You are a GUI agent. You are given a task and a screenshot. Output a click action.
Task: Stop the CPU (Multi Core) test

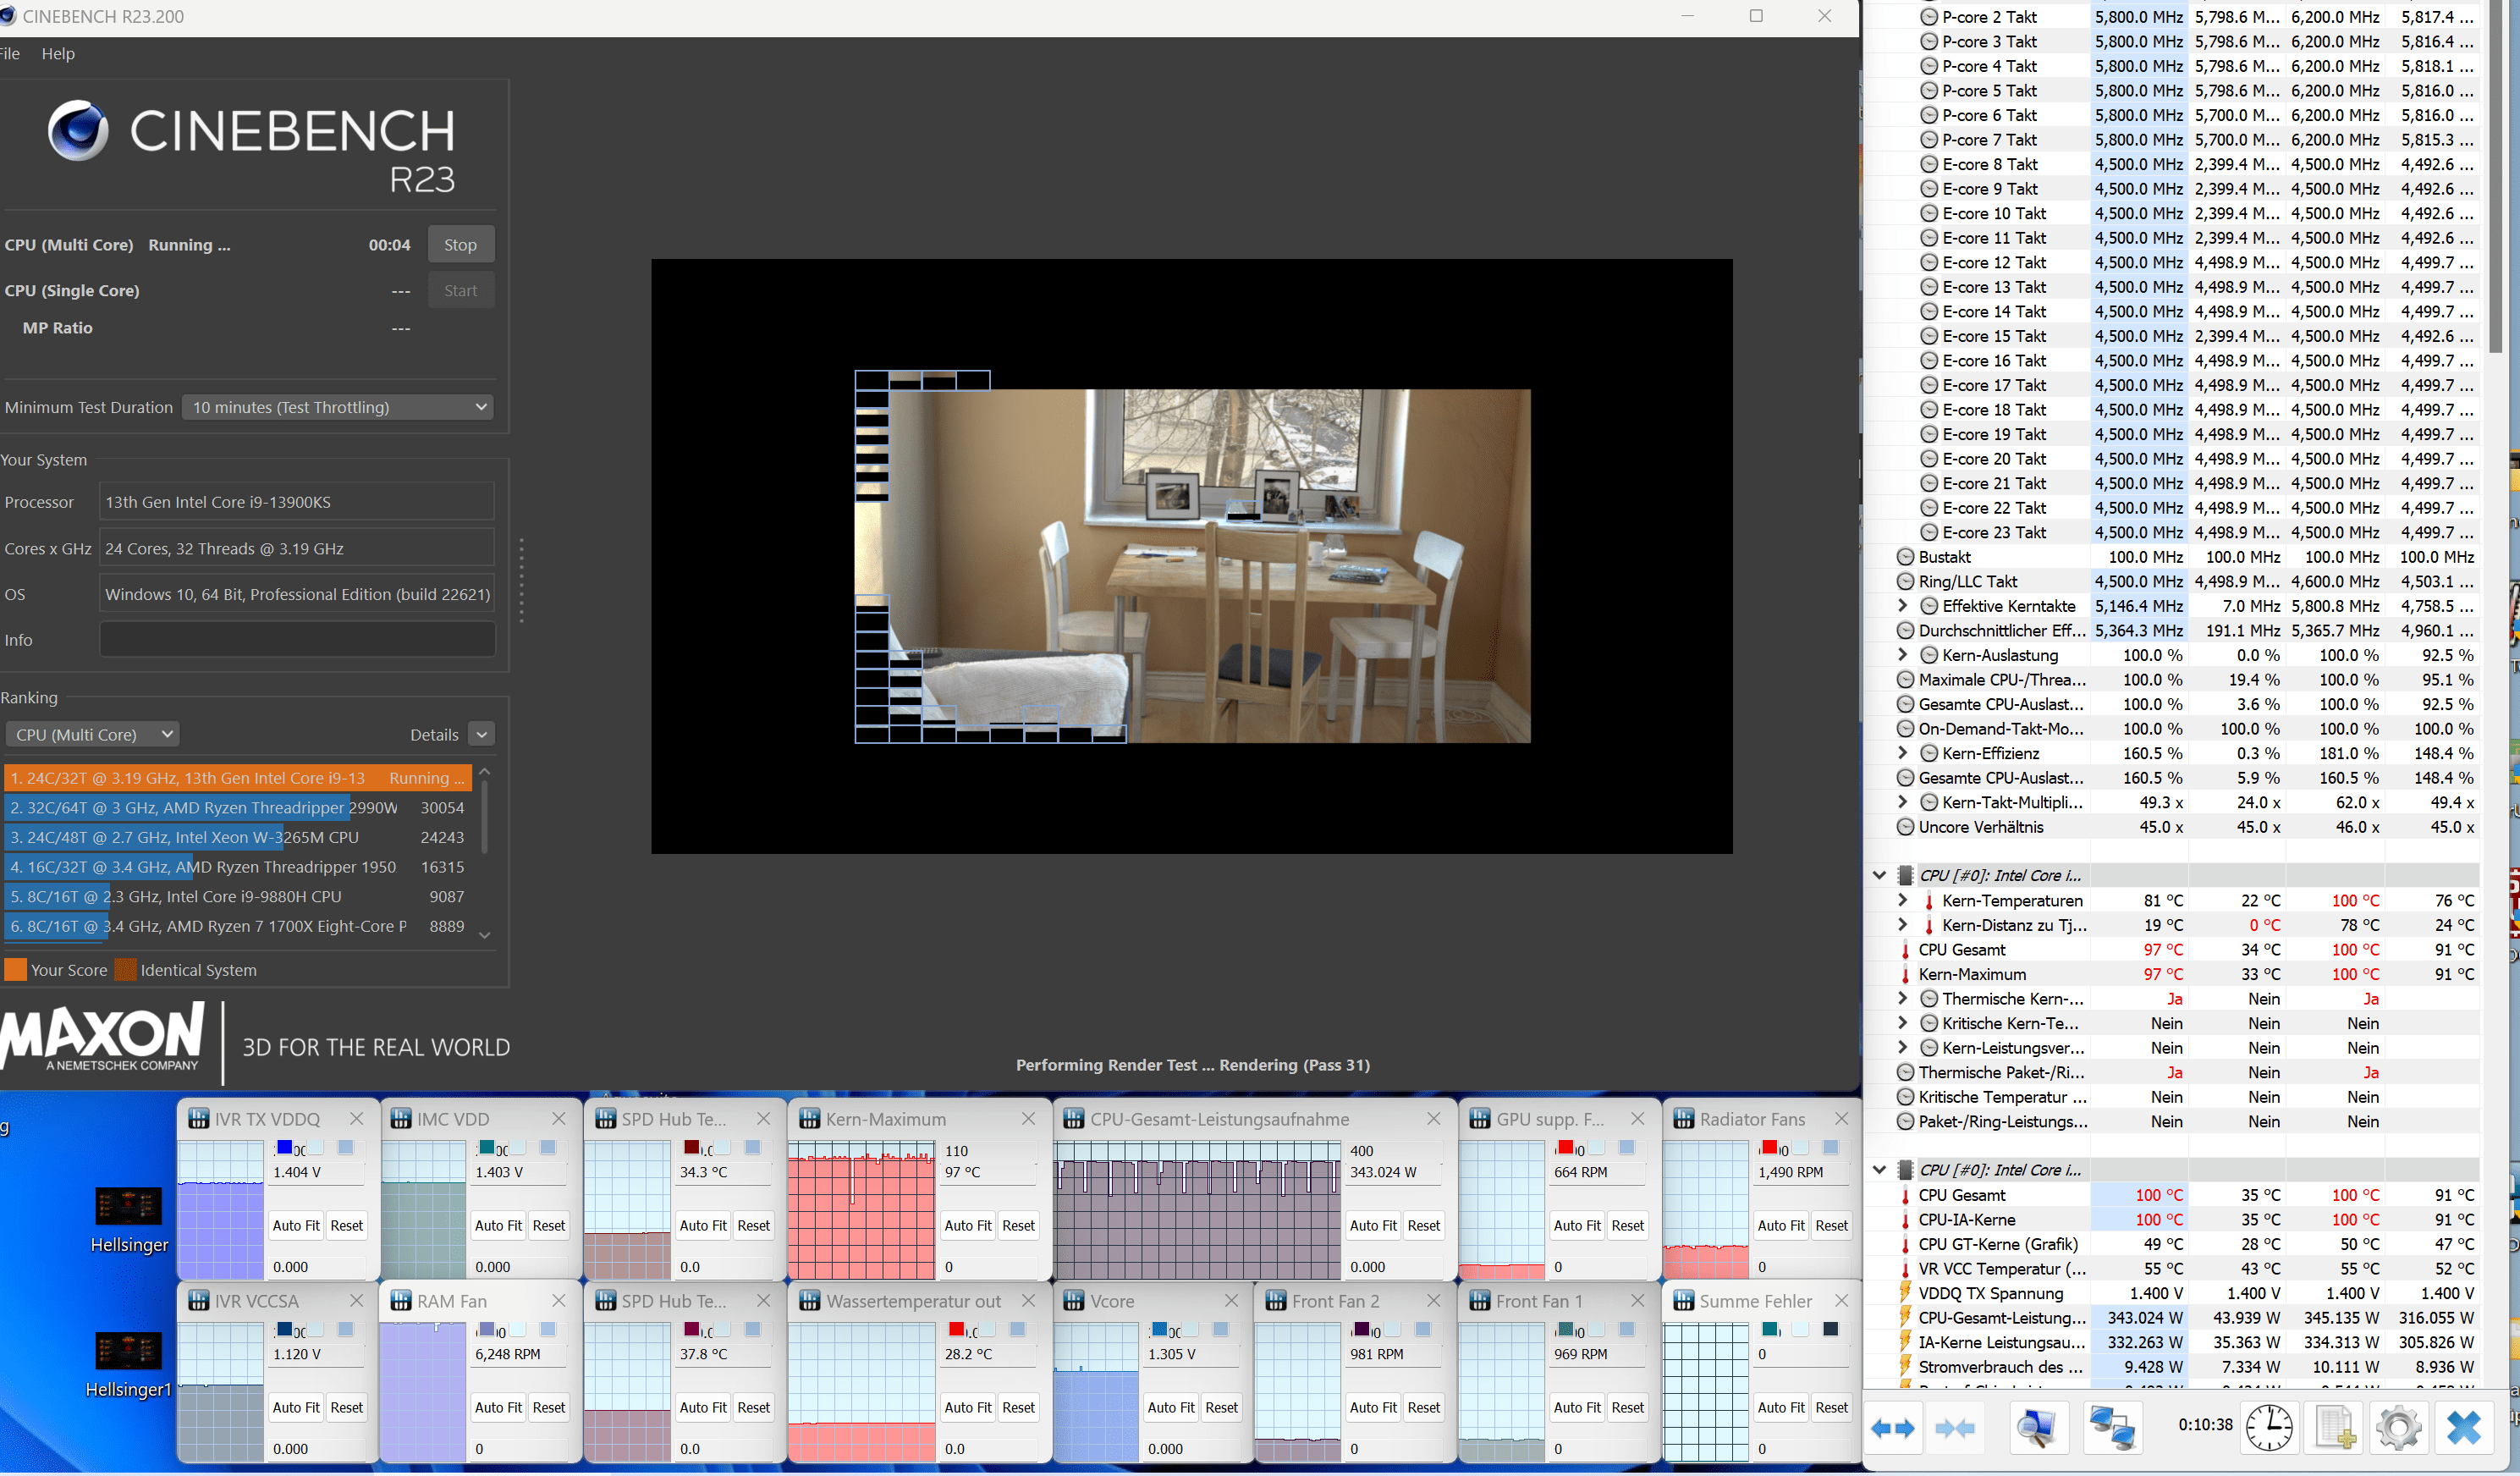point(461,245)
